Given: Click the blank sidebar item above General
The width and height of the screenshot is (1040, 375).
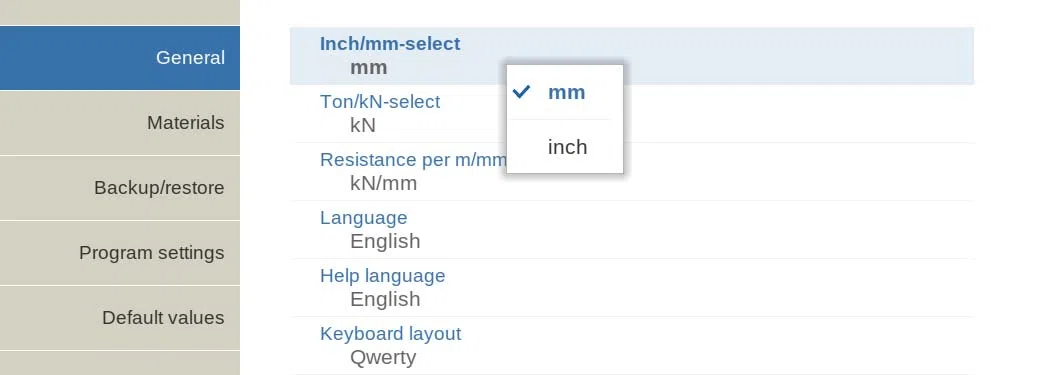Looking at the screenshot, I should pyautogui.click(x=120, y=13).
